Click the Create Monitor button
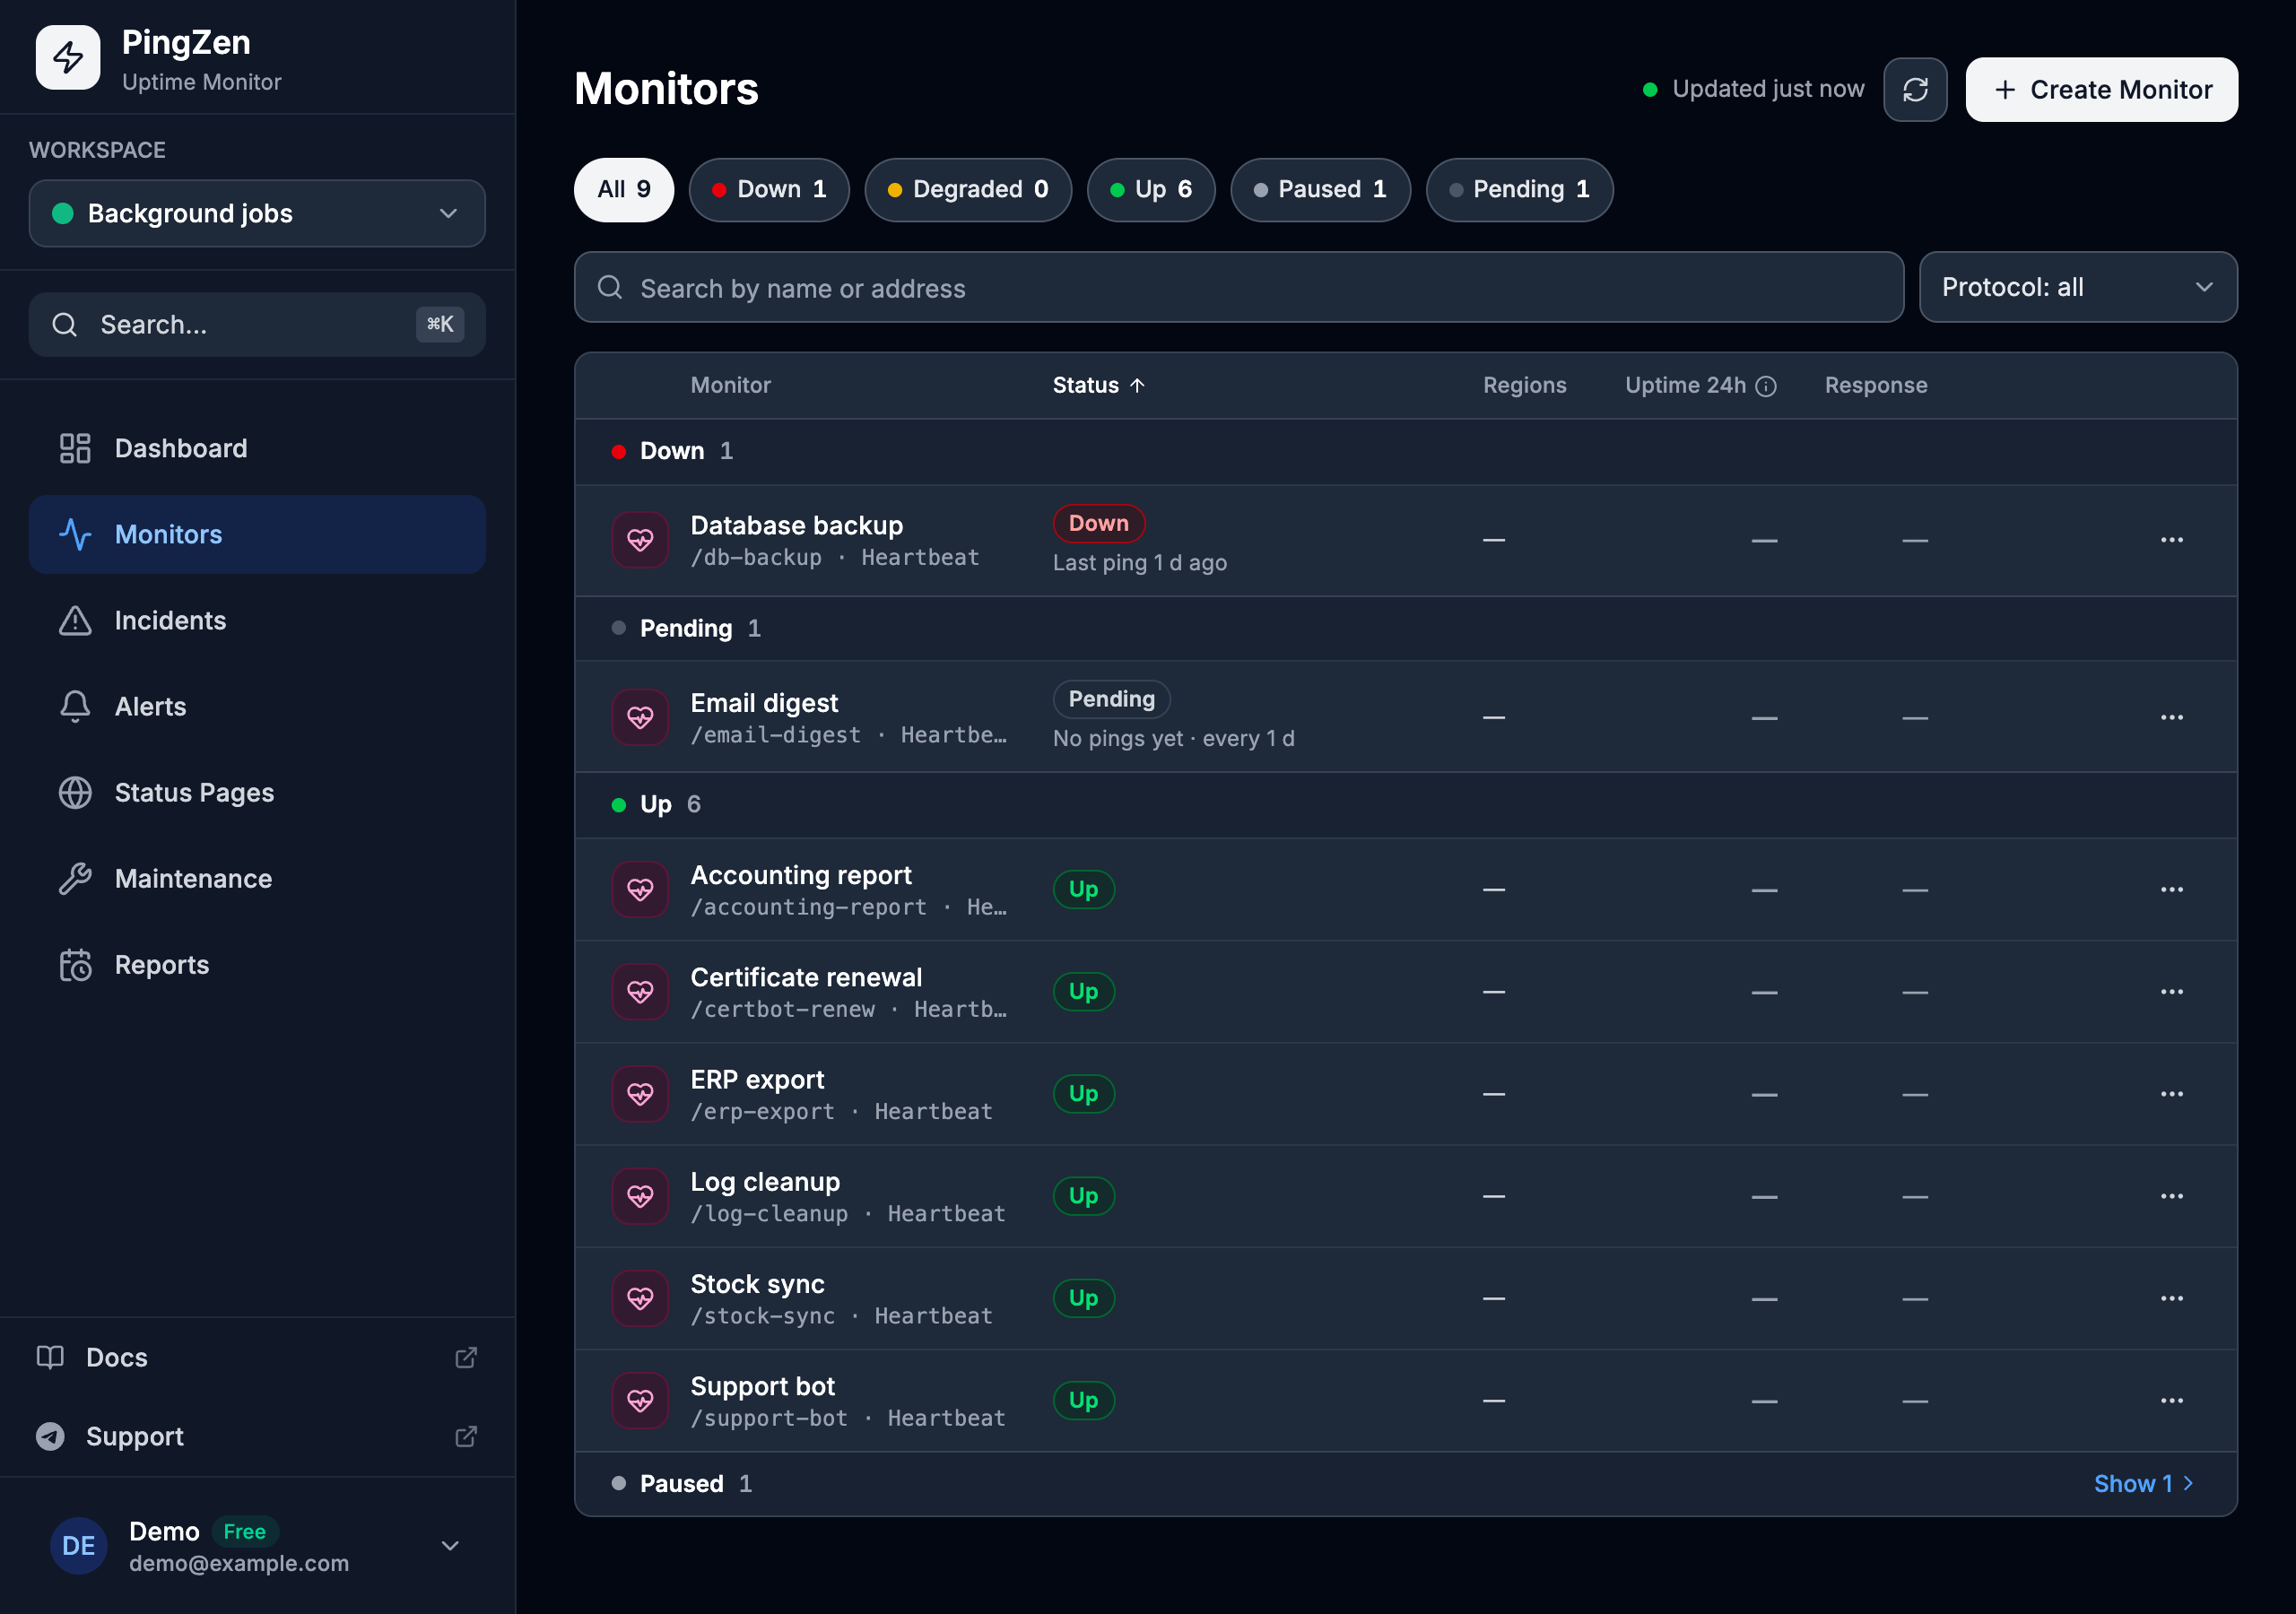This screenshot has height=1614, width=2296. click(x=2101, y=90)
